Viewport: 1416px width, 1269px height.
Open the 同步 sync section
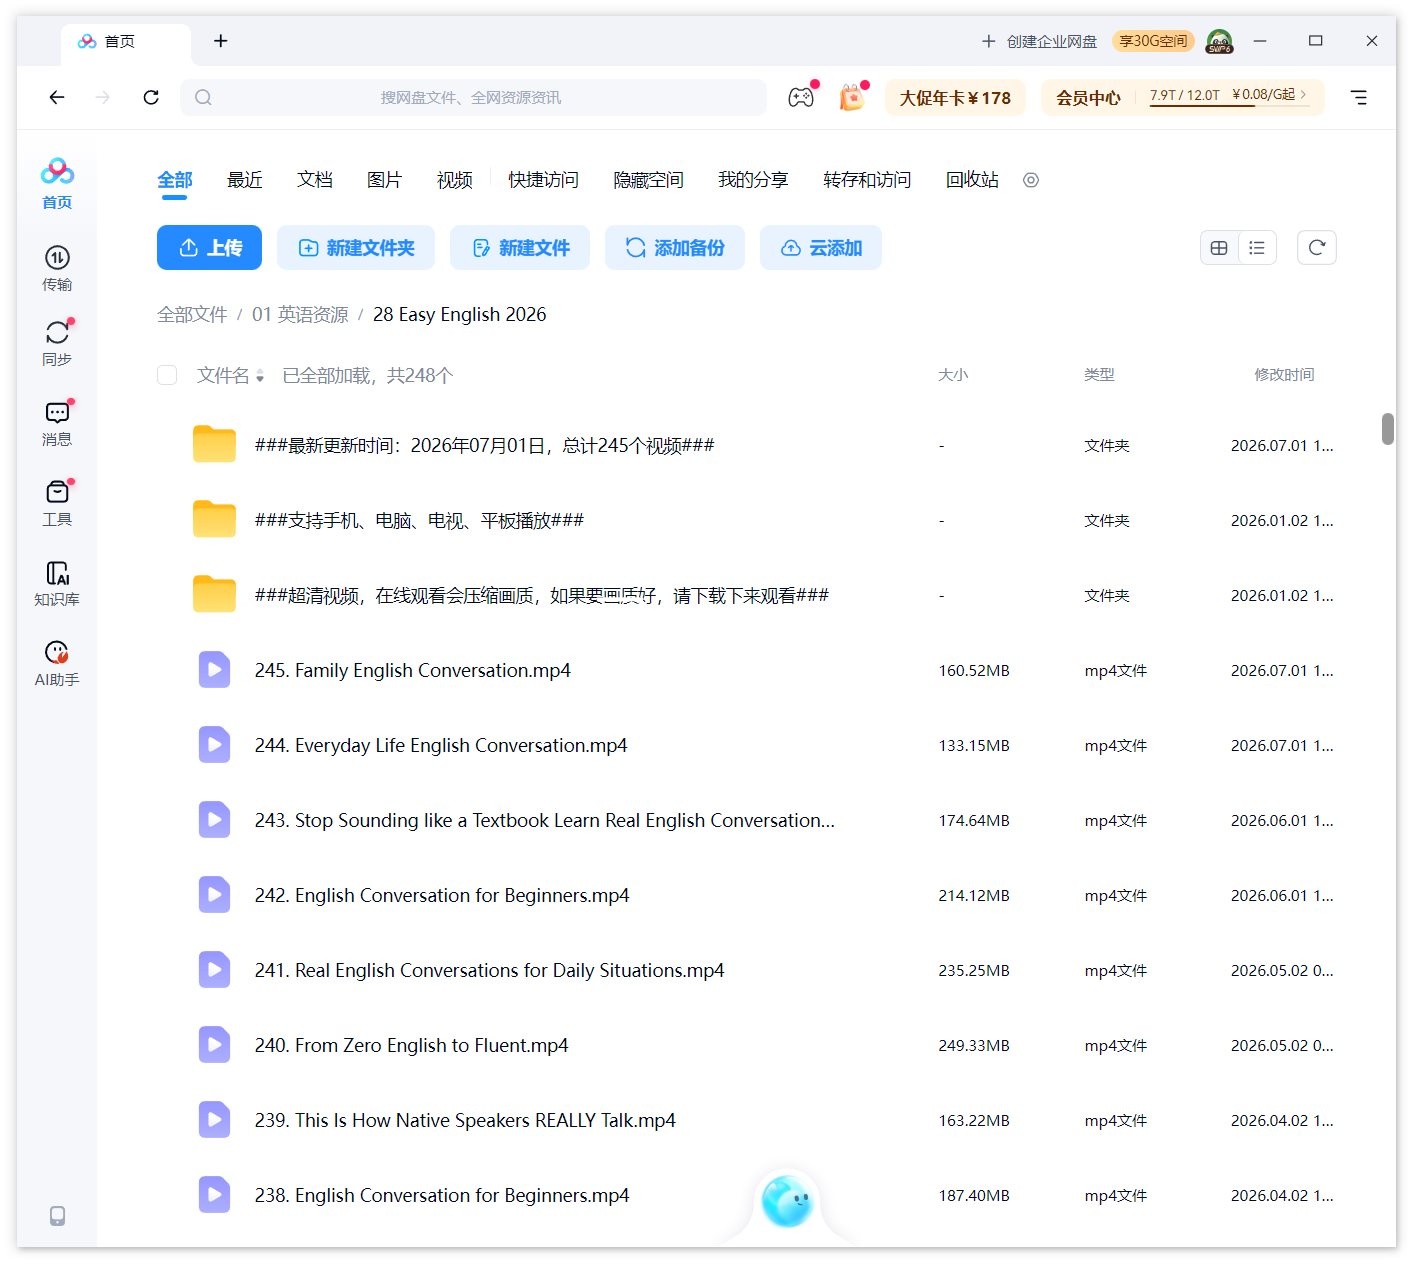pos(57,343)
